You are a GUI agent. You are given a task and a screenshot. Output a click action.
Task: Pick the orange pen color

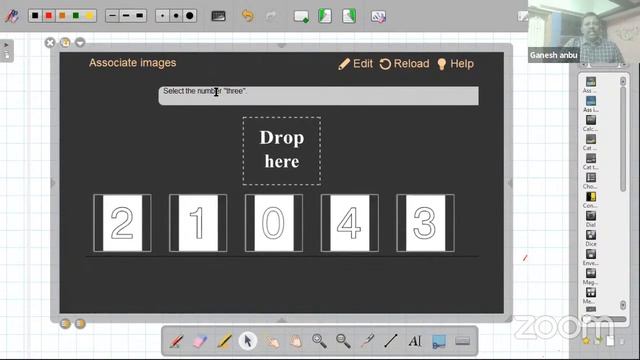[x=62, y=16]
